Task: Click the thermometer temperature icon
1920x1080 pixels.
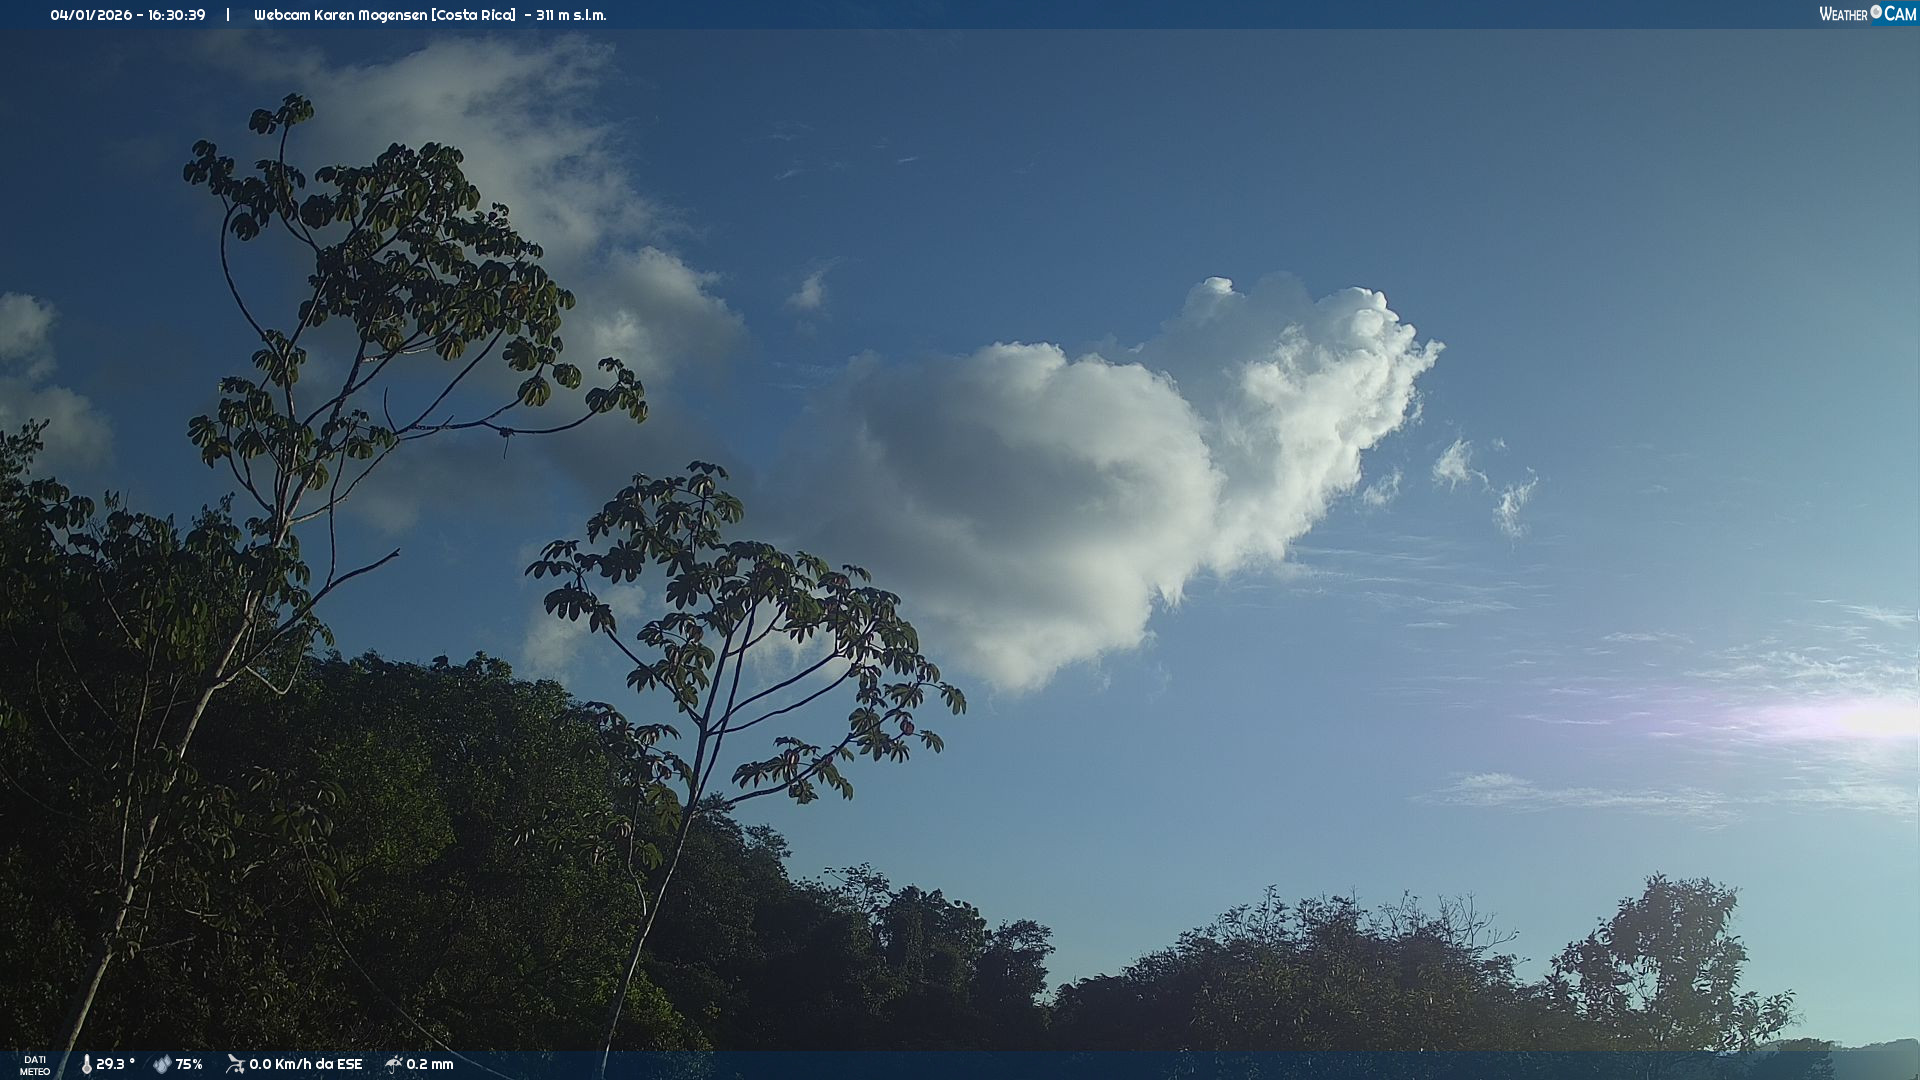Action: click(x=86, y=1064)
